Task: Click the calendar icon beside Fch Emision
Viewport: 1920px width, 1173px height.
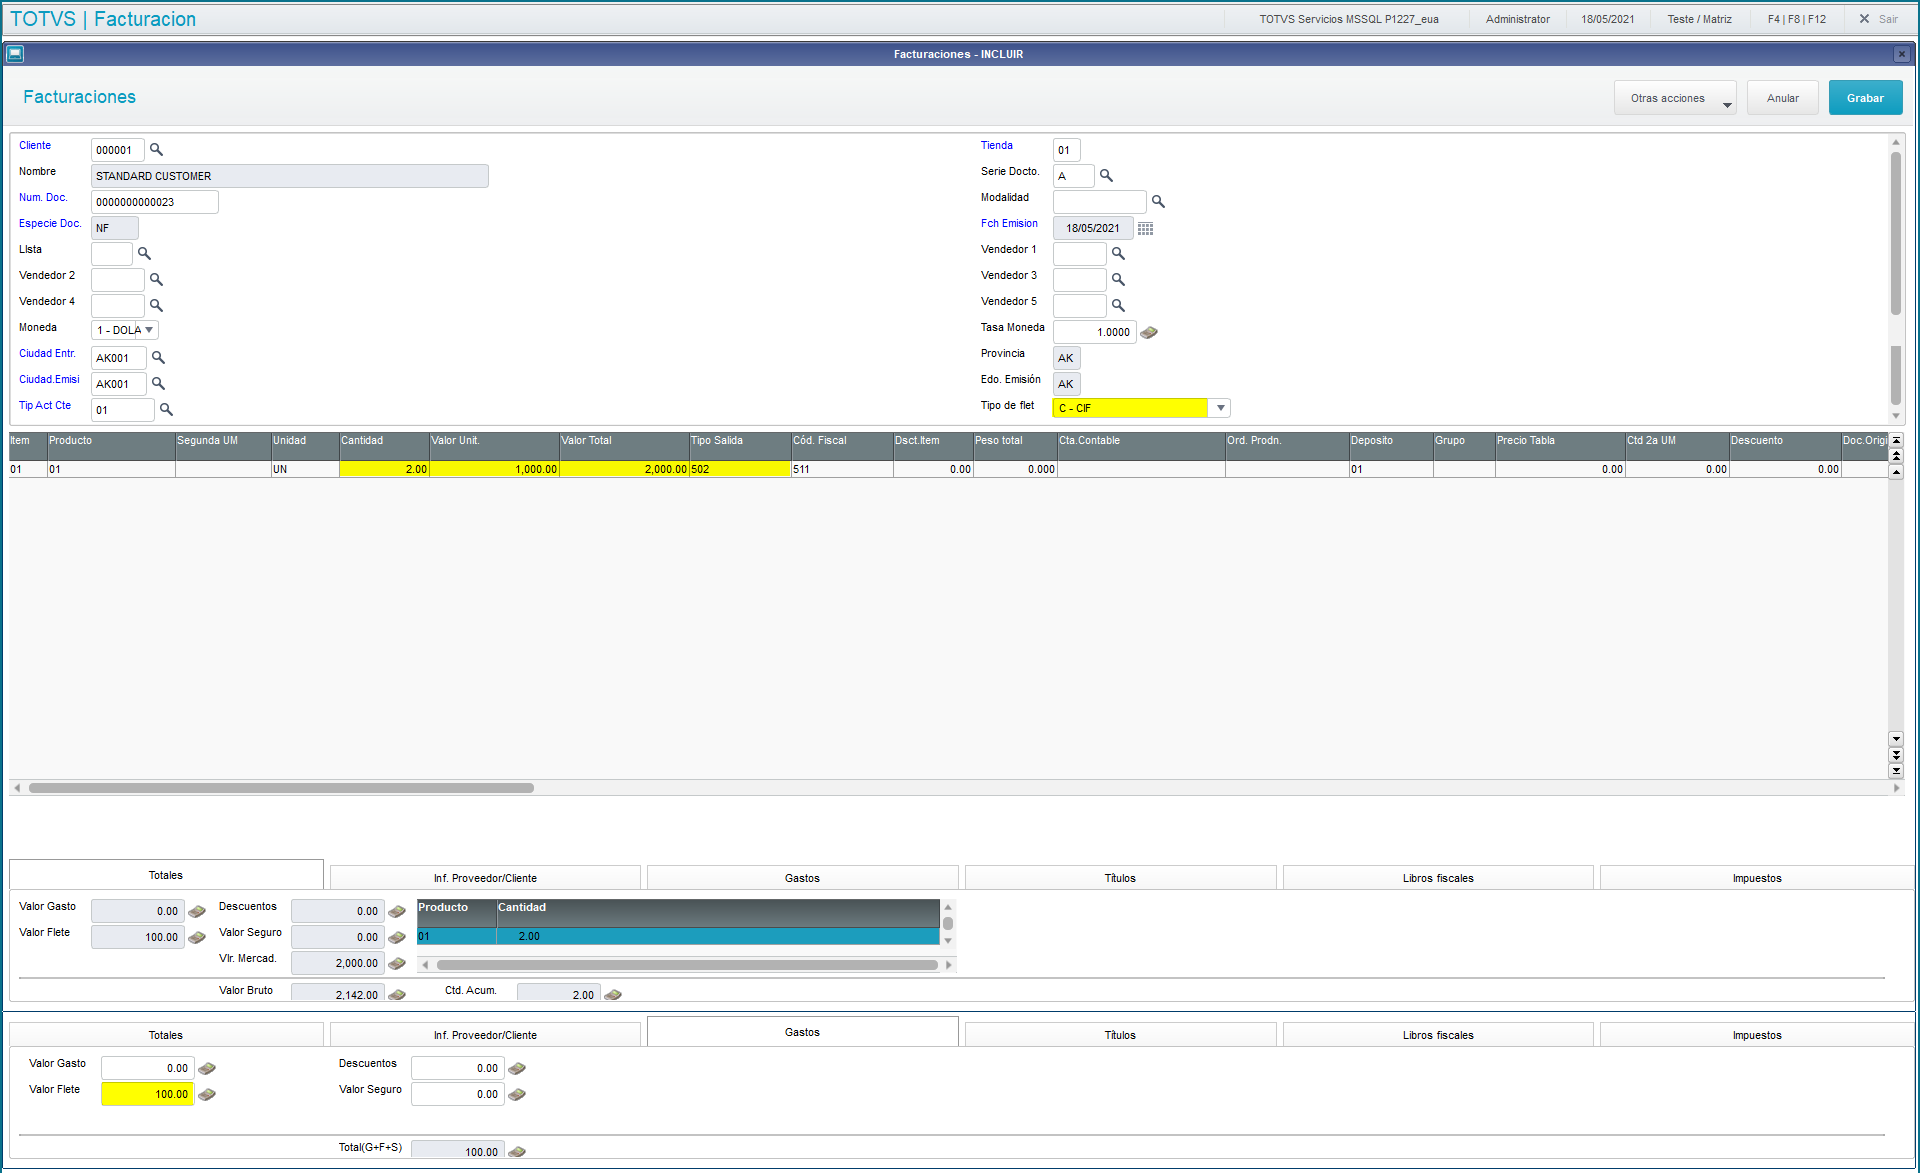Action: (1146, 228)
